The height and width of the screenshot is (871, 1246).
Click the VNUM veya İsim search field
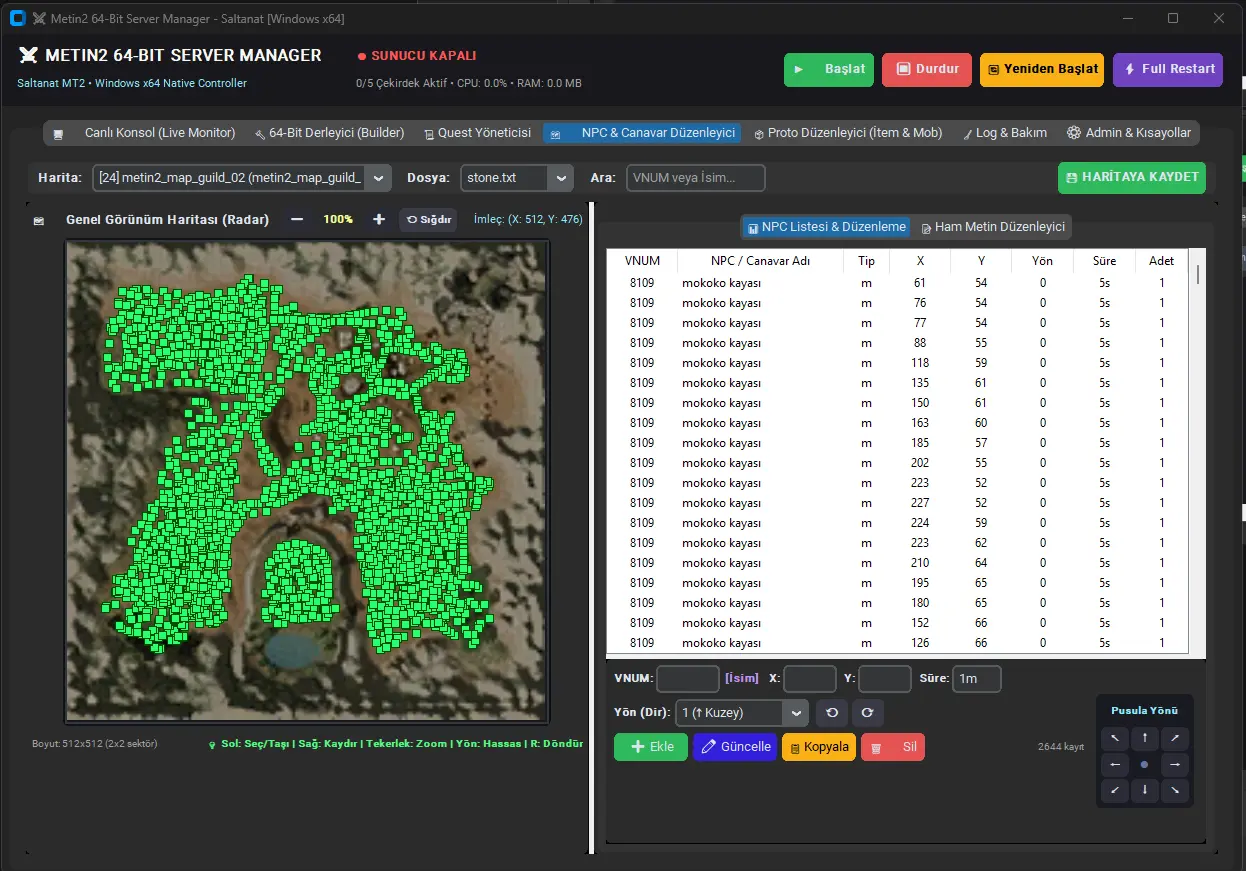[696, 178]
